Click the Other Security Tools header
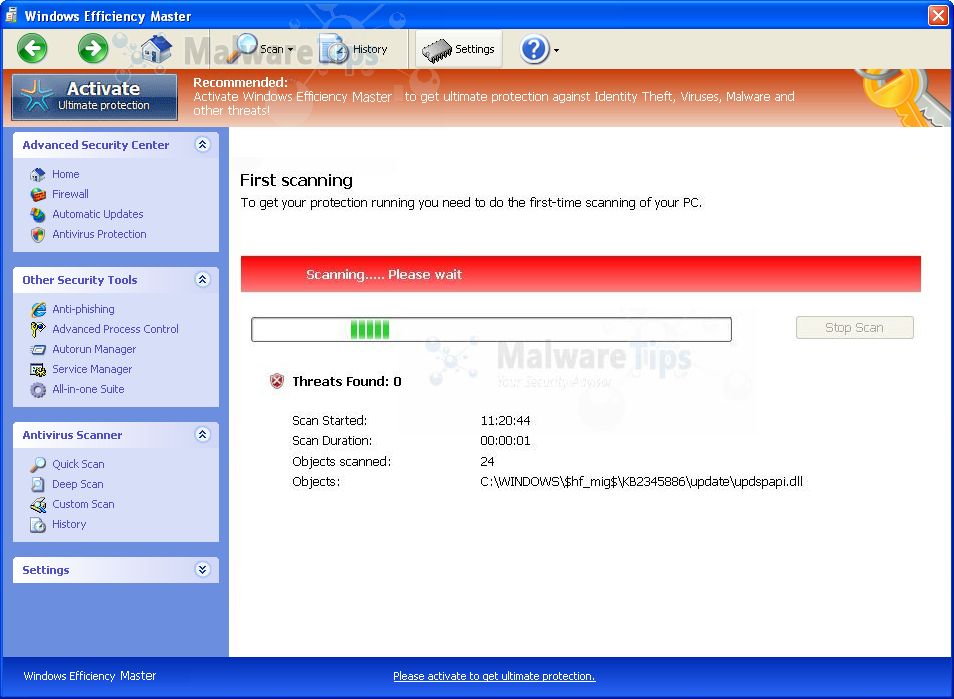 tap(116, 280)
